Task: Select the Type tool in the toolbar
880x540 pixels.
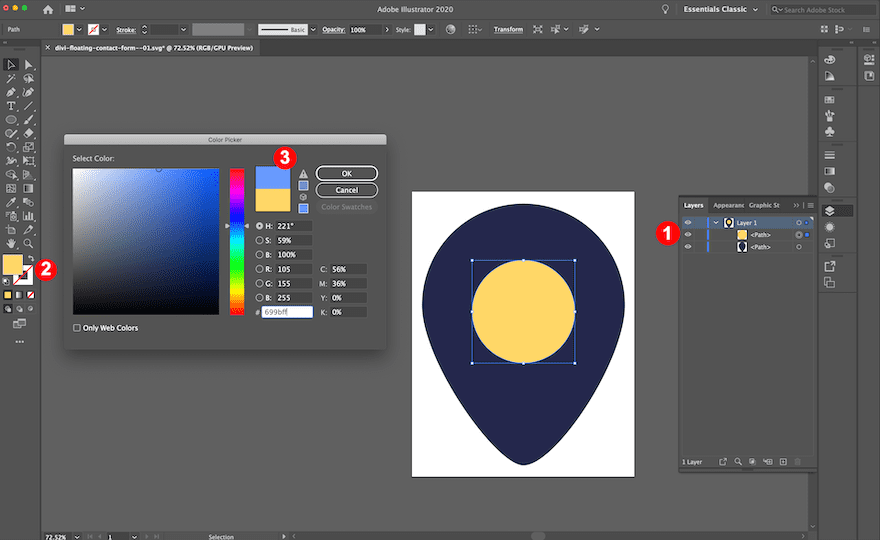Action: coord(11,106)
